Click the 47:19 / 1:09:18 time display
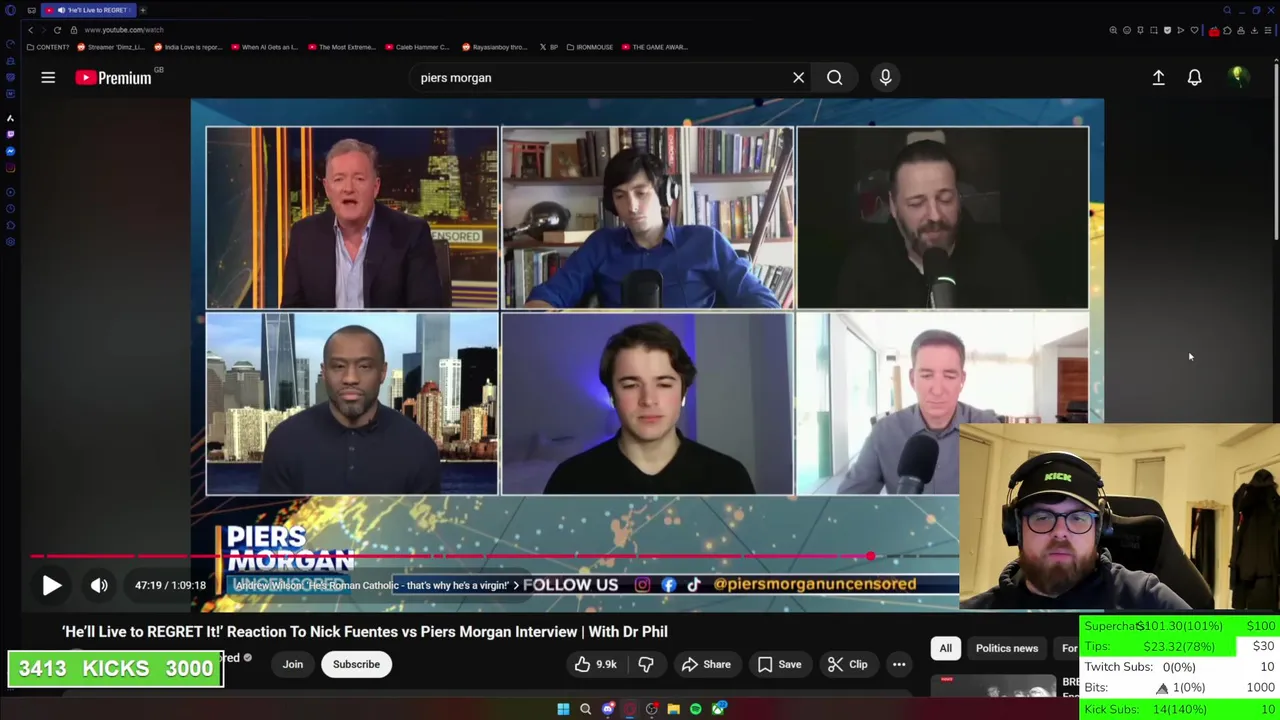Screen dimensions: 1280x720 (170, 585)
